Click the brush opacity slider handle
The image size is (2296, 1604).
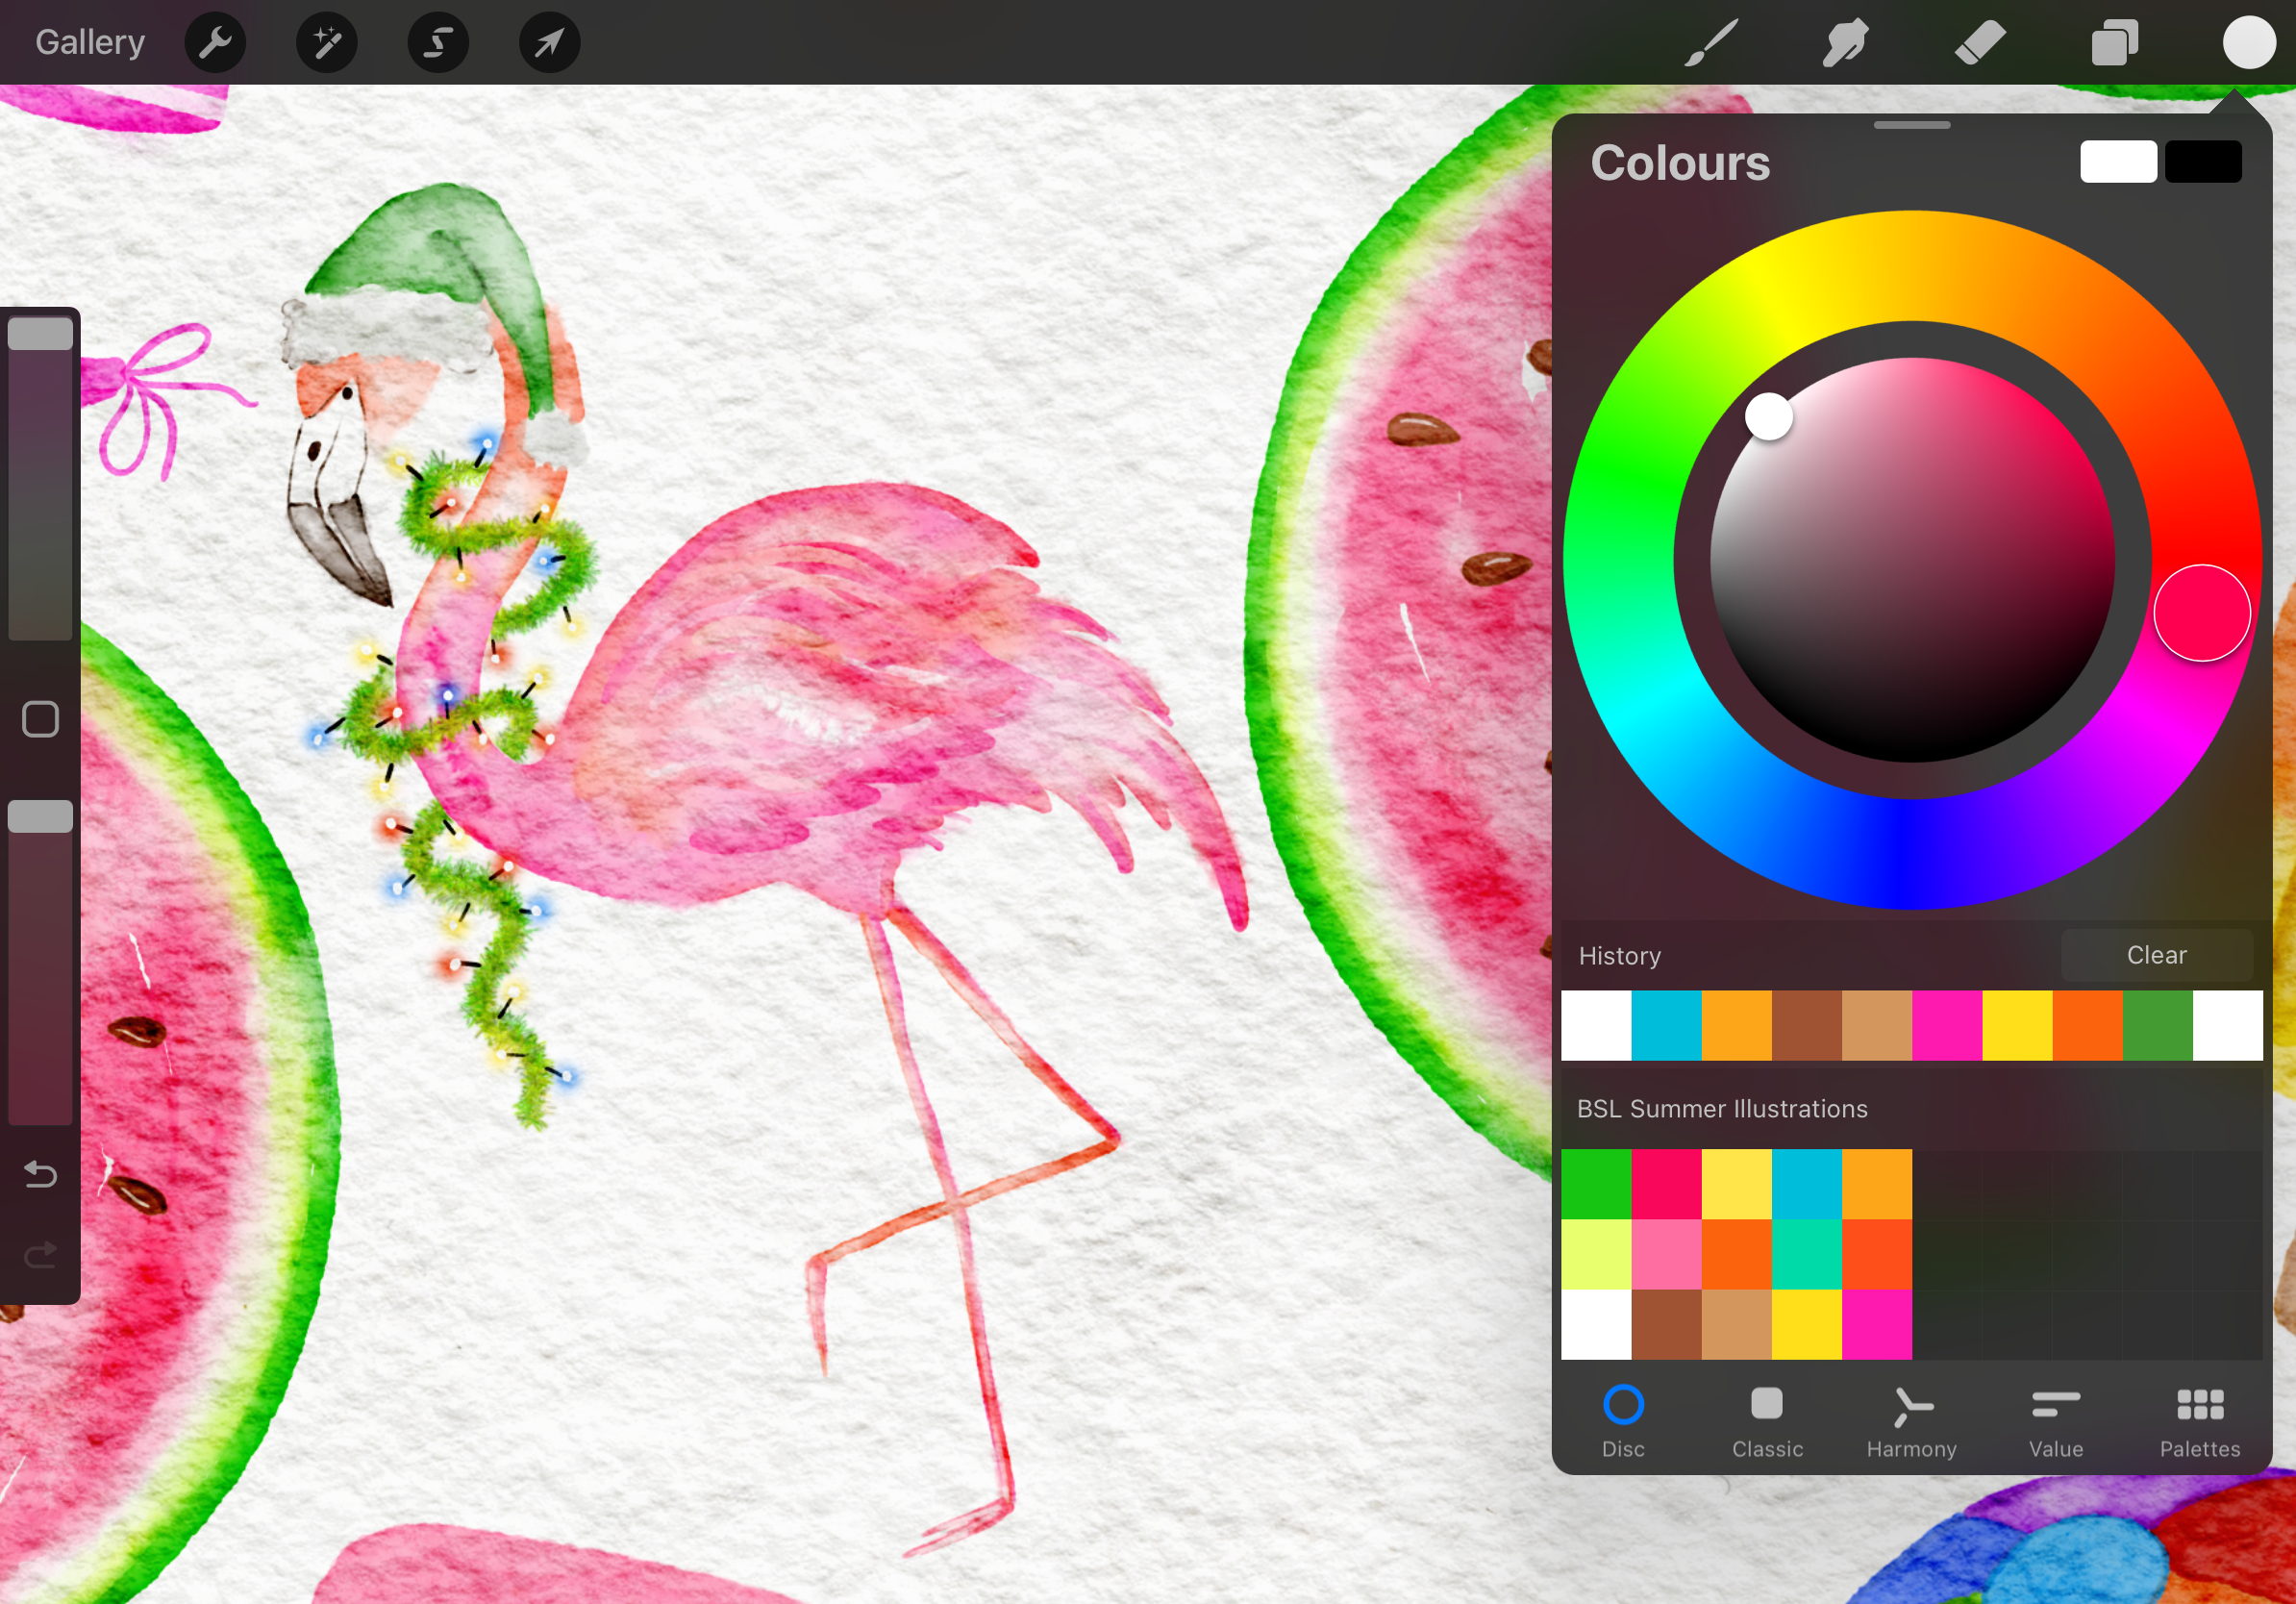pyautogui.click(x=40, y=816)
